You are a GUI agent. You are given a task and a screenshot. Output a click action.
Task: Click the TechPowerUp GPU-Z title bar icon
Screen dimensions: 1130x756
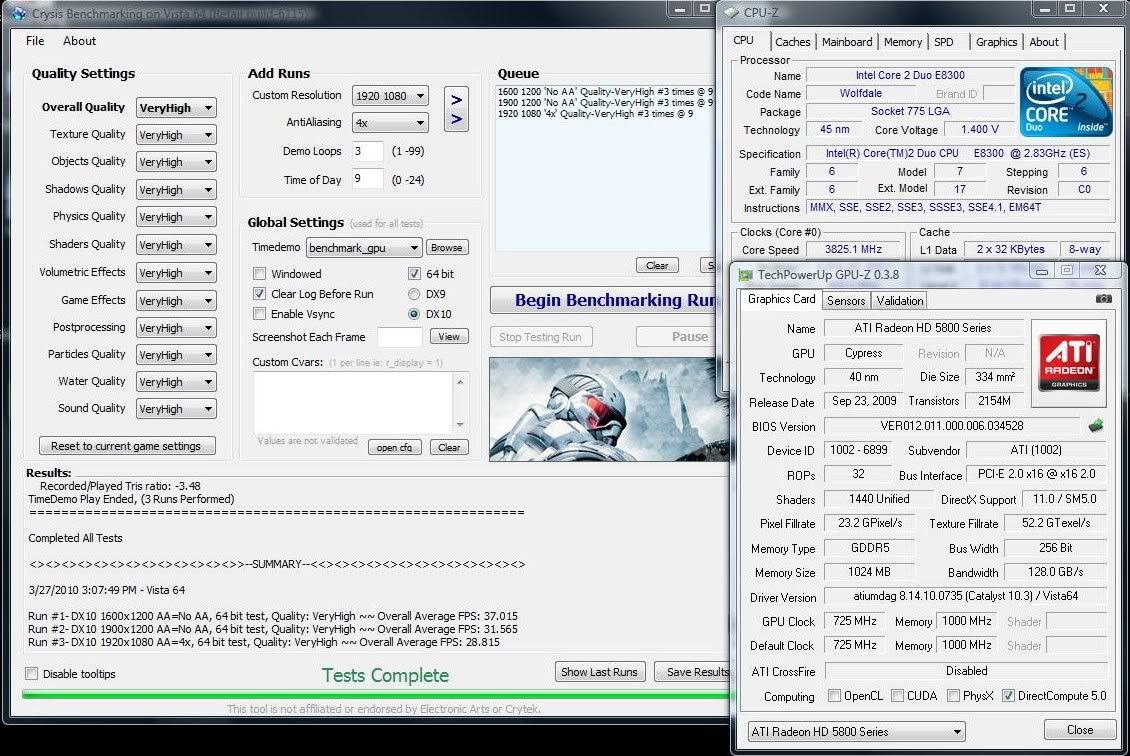(745, 274)
